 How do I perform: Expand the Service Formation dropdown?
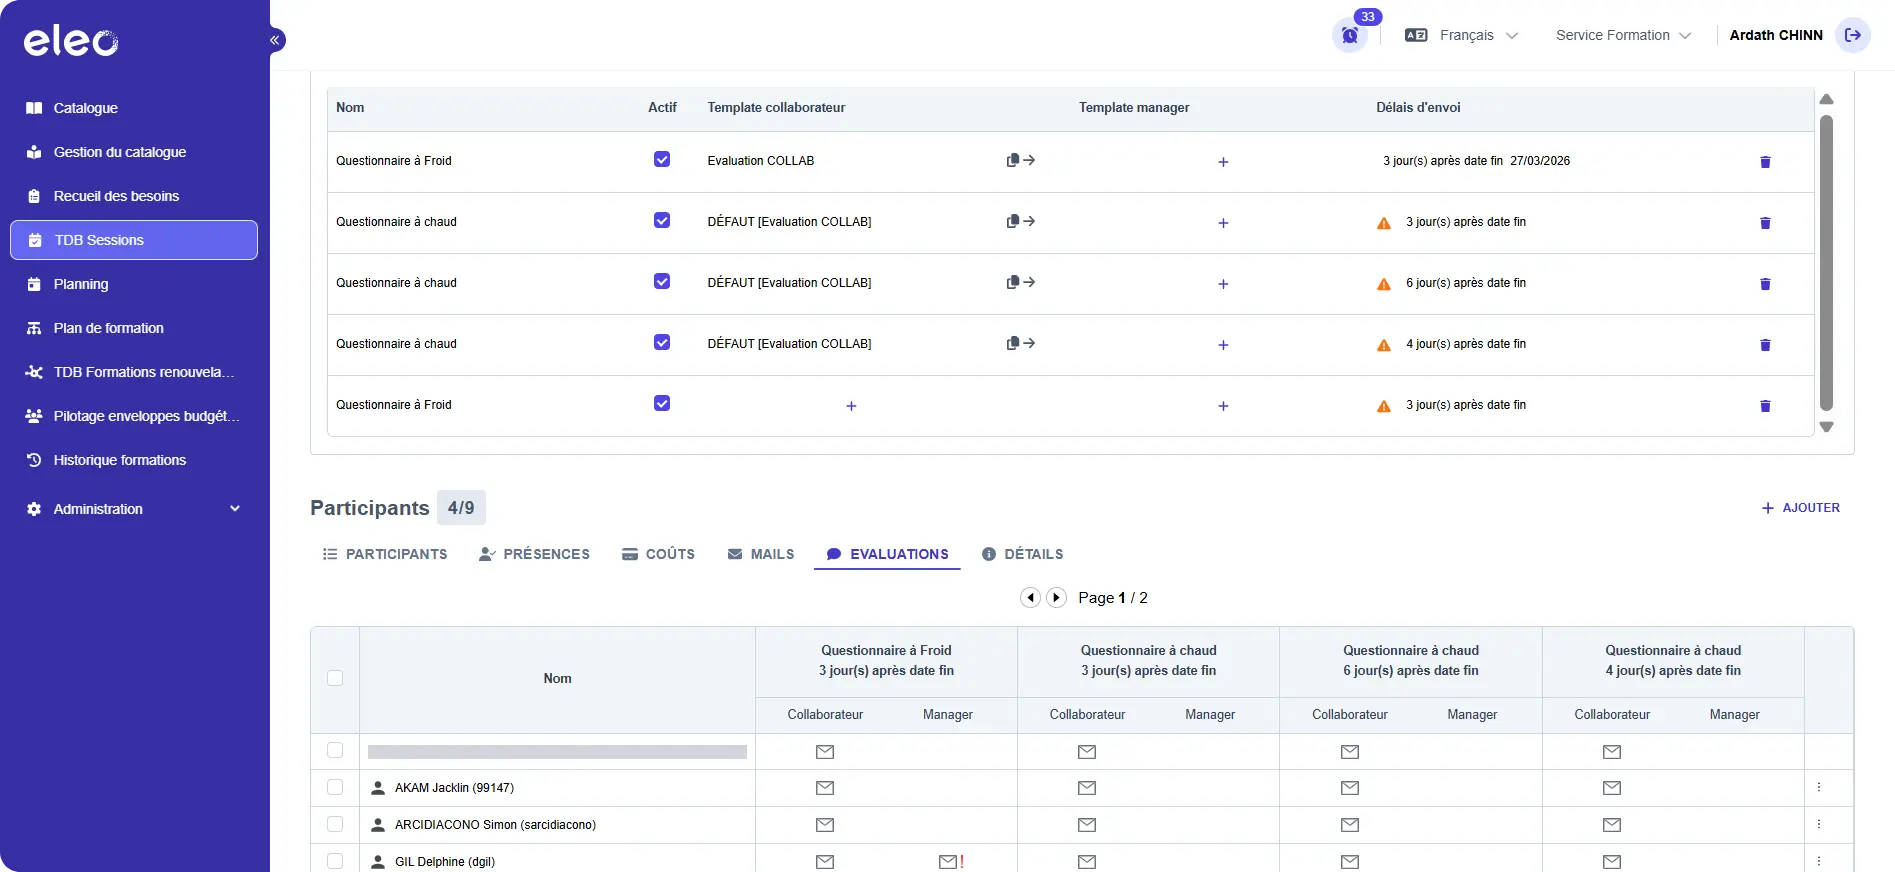click(x=1623, y=35)
